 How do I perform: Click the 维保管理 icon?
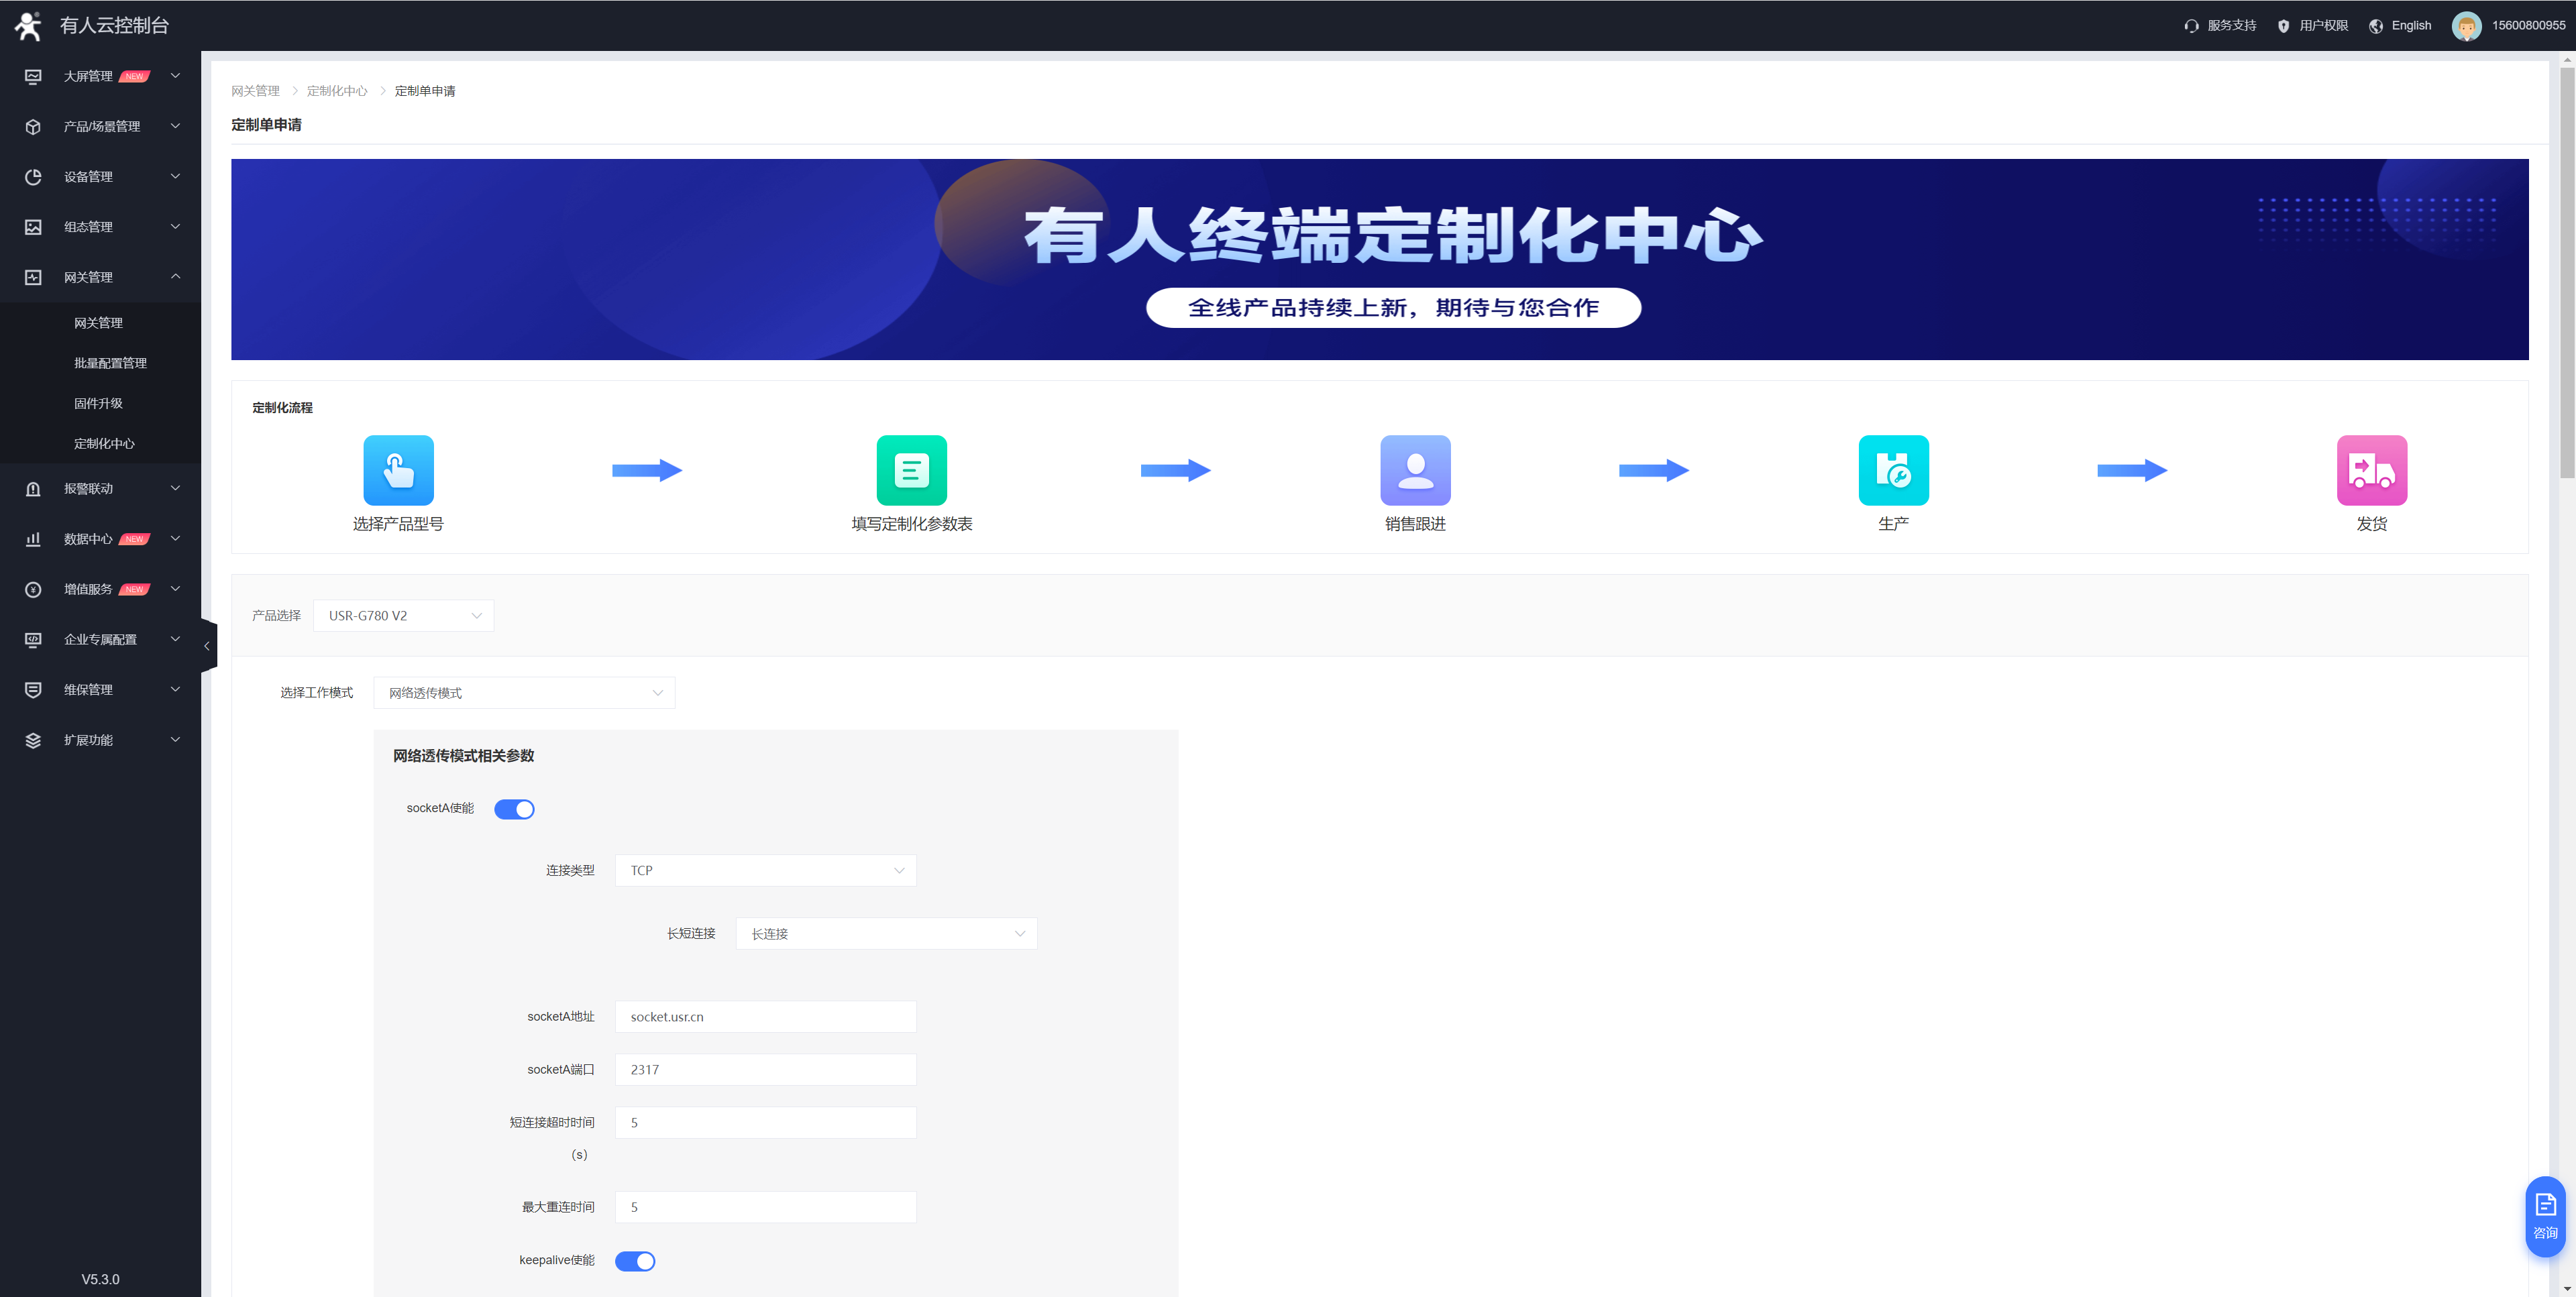[x=33, y=690]
